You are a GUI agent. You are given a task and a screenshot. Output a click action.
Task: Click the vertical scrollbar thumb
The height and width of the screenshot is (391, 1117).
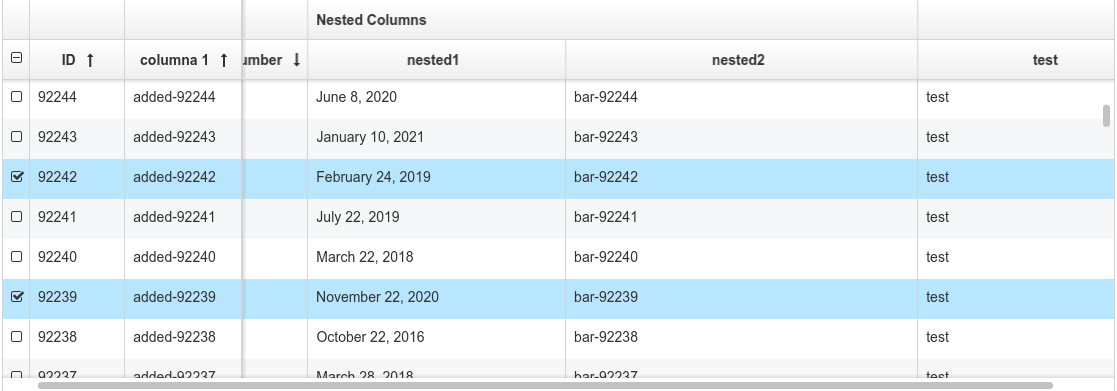click(x=1106, y=116)
